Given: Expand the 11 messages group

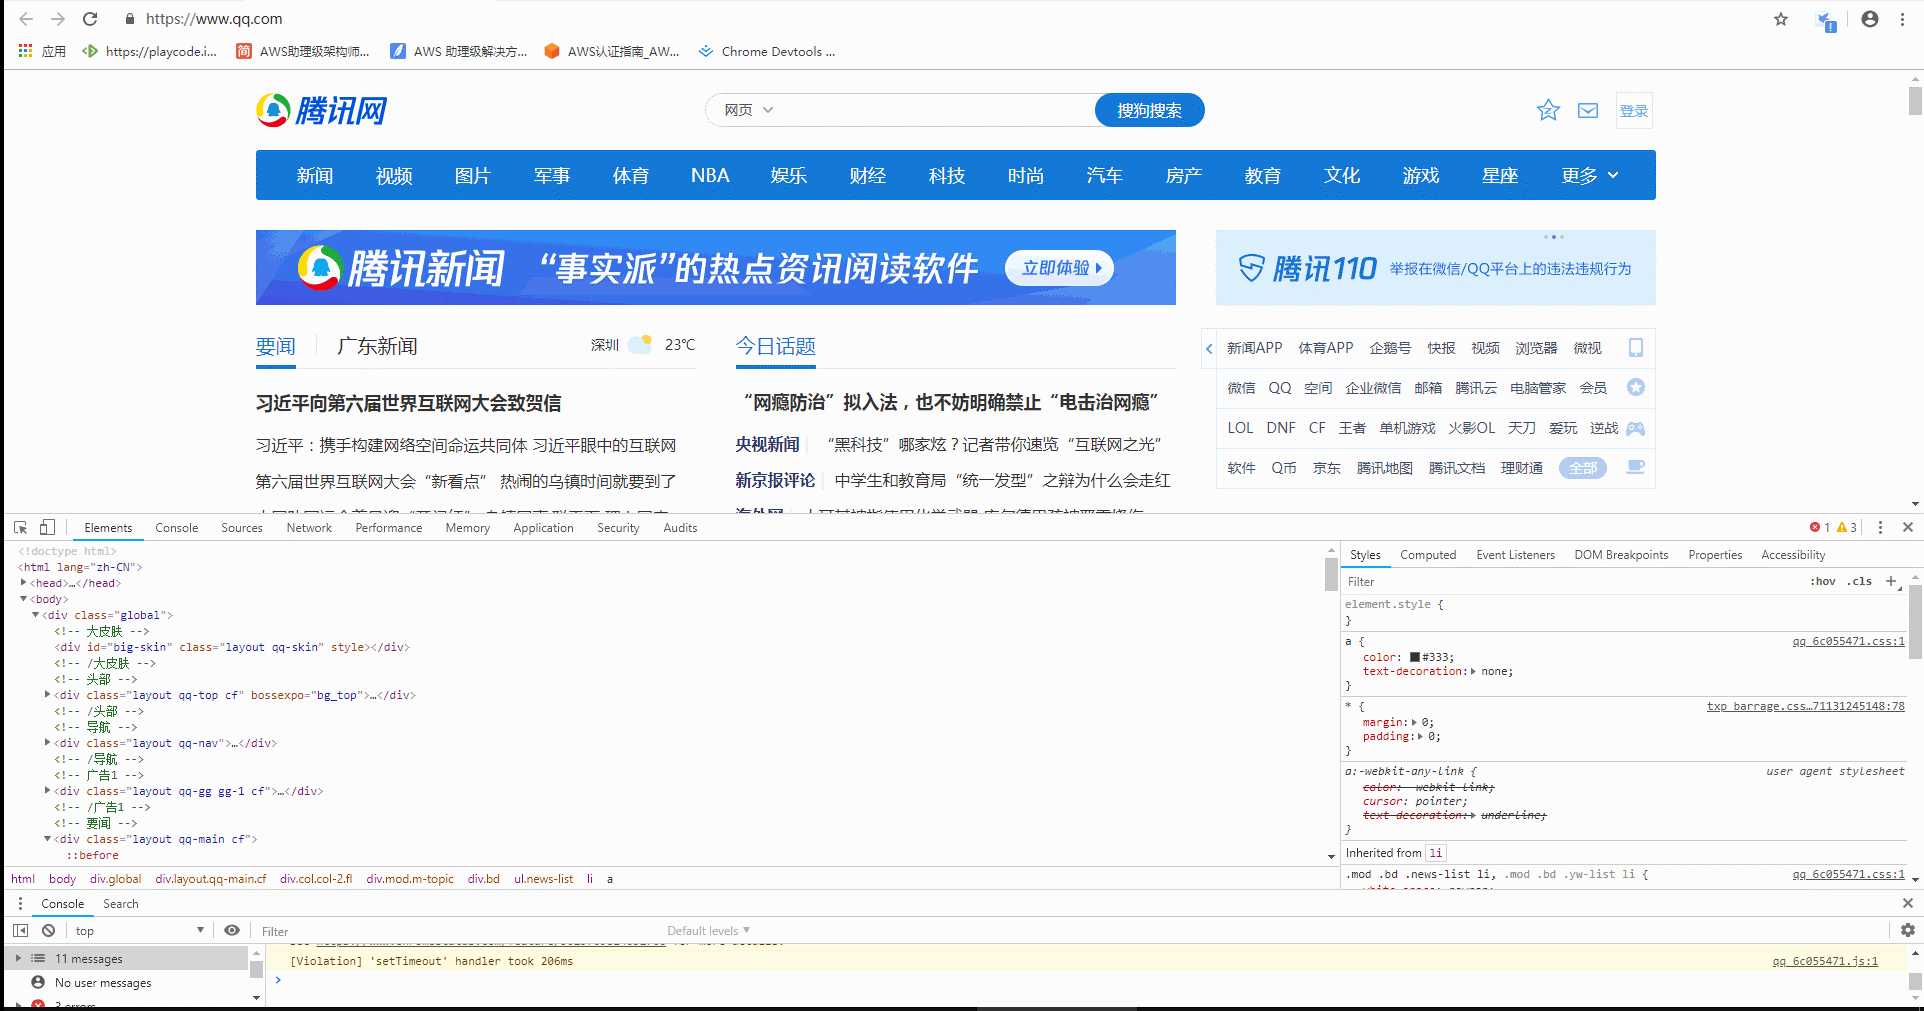Looking at the screenshot, I should point(17,958).
